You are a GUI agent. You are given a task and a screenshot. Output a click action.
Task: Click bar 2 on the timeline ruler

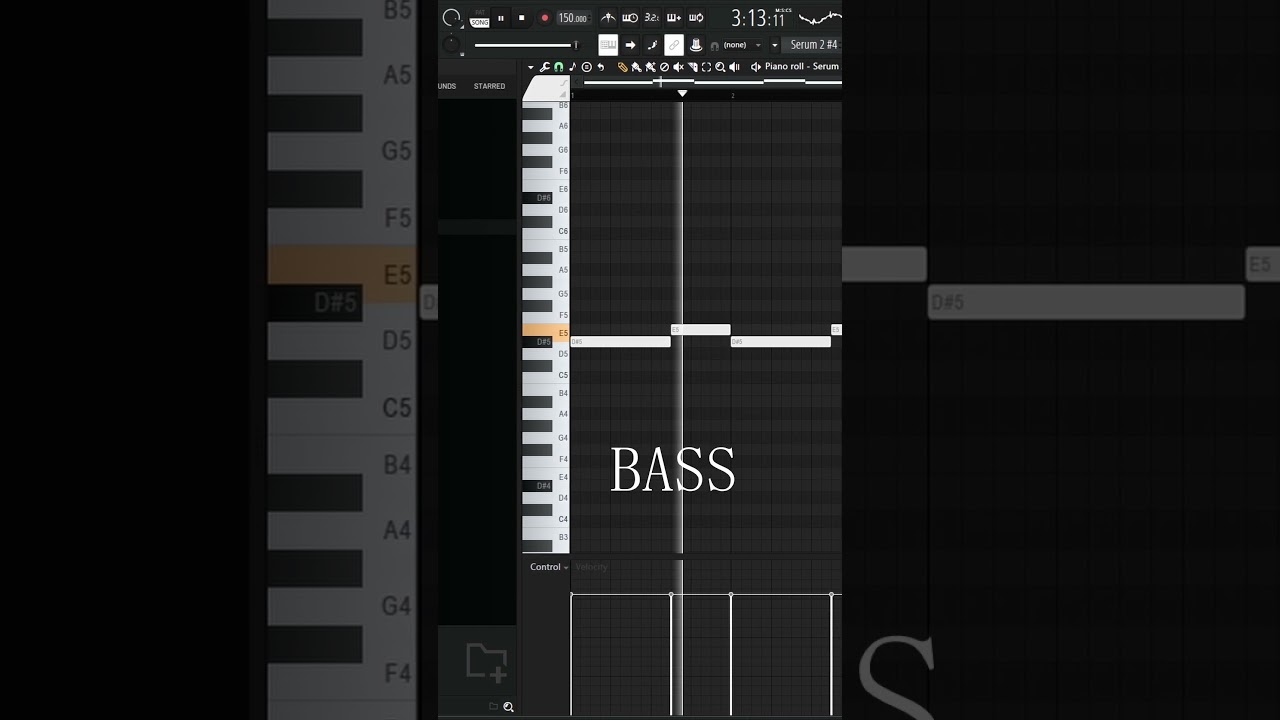[x=733, y=95]
